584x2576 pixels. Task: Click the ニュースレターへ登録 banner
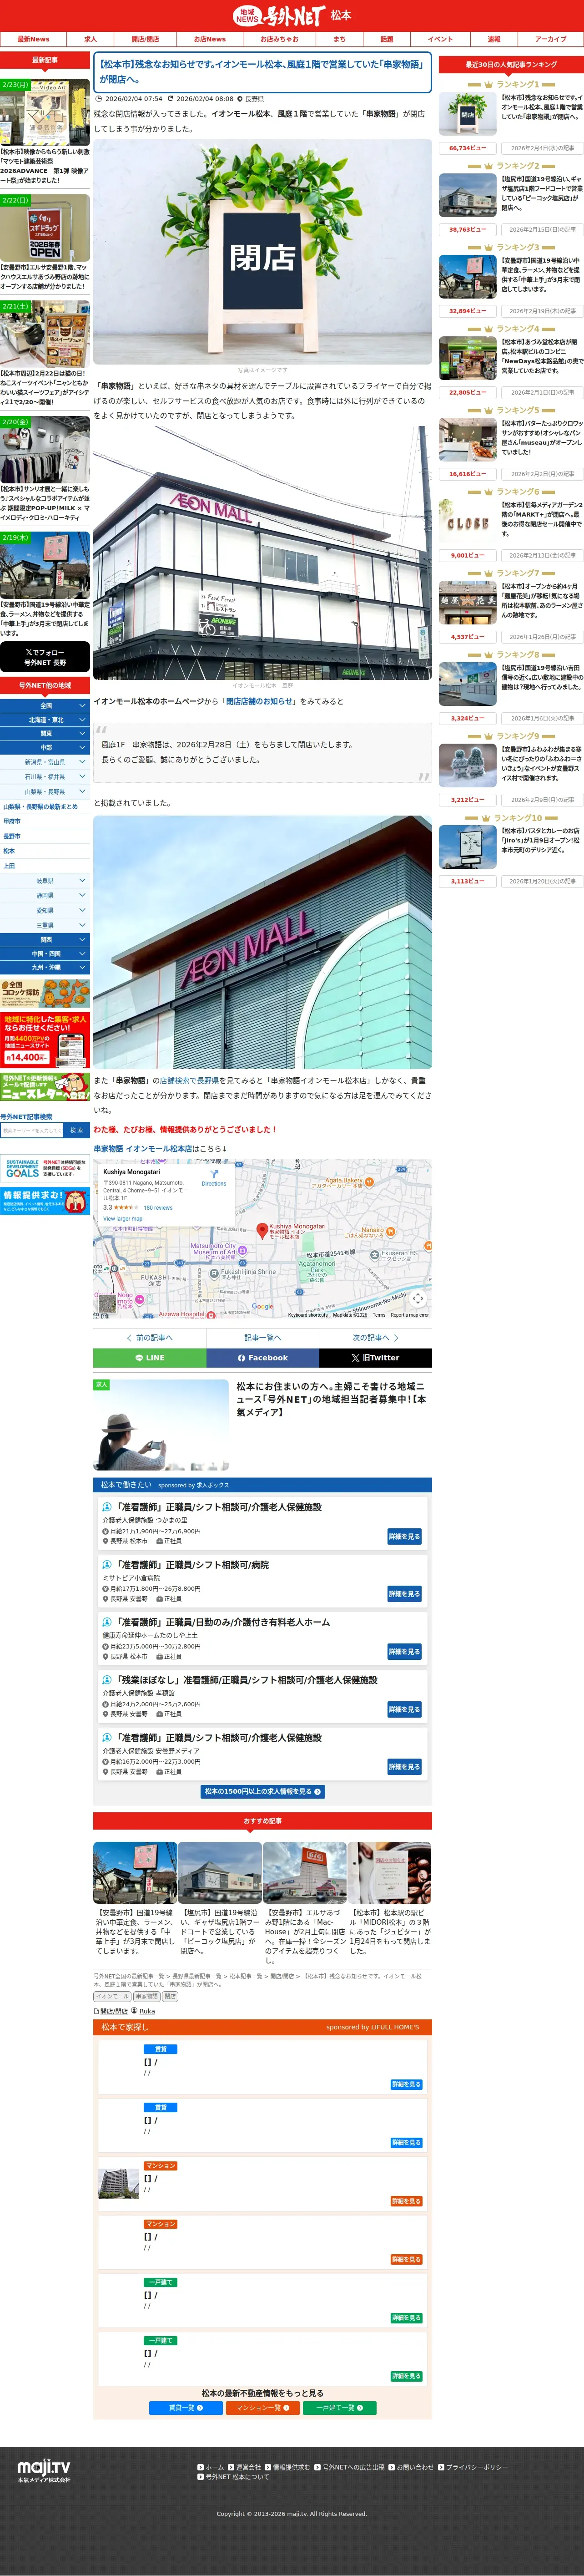click(45, 1087)
